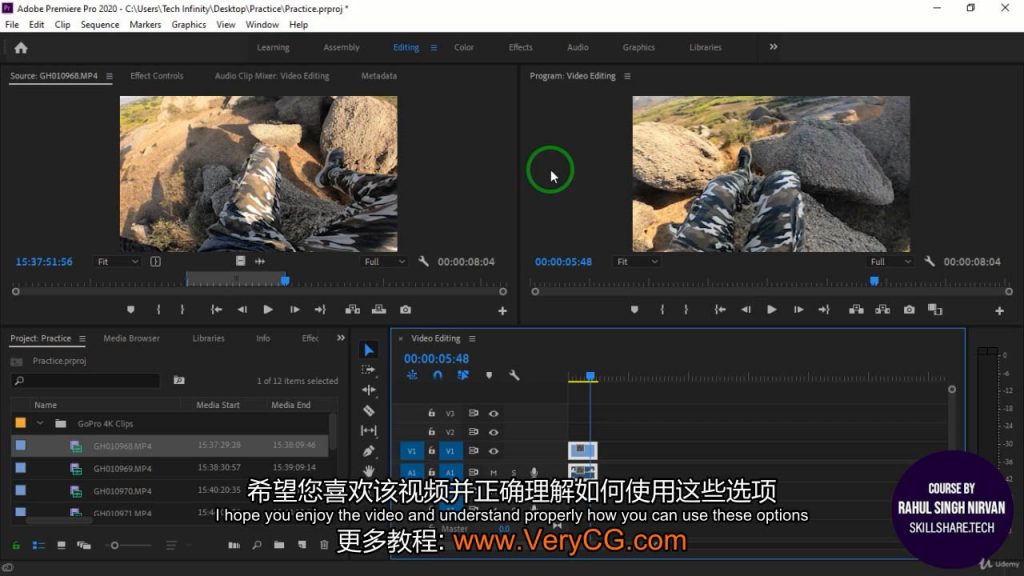1024x576 pixels.
Task: Show overflow workspaces chevron
Action: click(773, 47)
